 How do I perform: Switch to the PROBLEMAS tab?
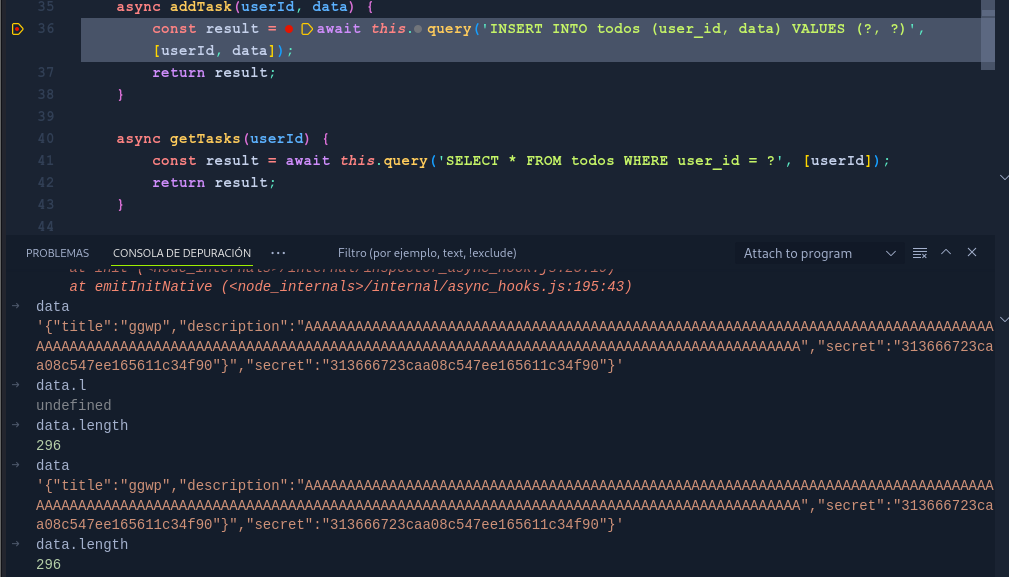pyautogui.click(x=57, y=253)
